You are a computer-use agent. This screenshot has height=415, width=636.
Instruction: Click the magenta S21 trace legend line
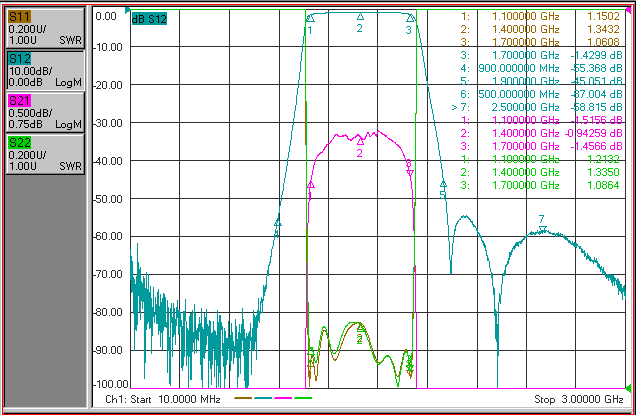(x=283, y=398)
